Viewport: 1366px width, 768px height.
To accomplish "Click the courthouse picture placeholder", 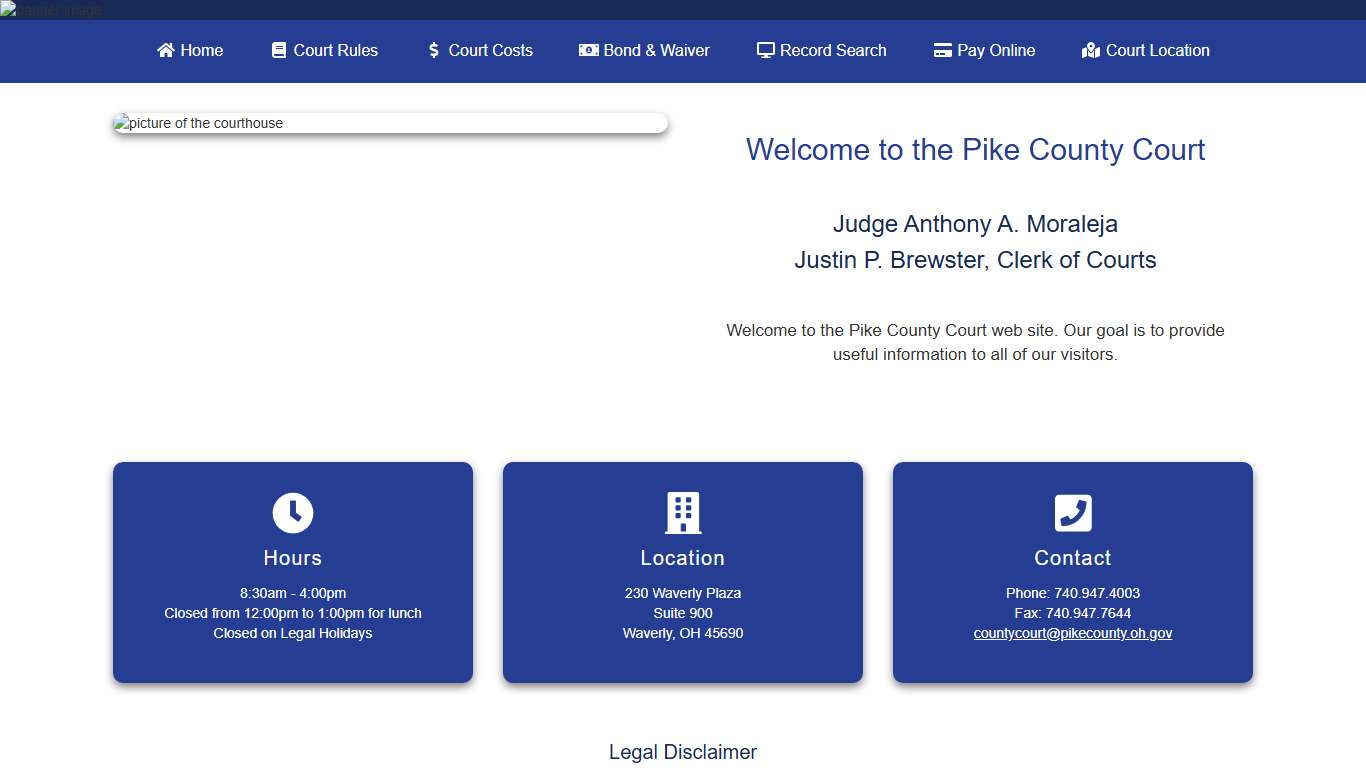I will 390,122.
